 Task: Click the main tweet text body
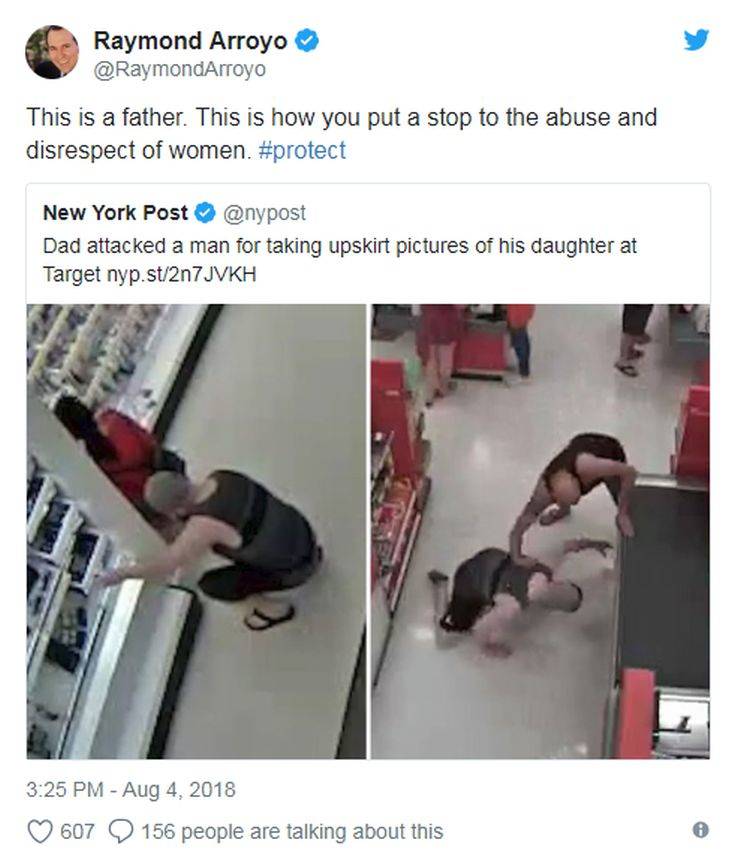point(341,133)
